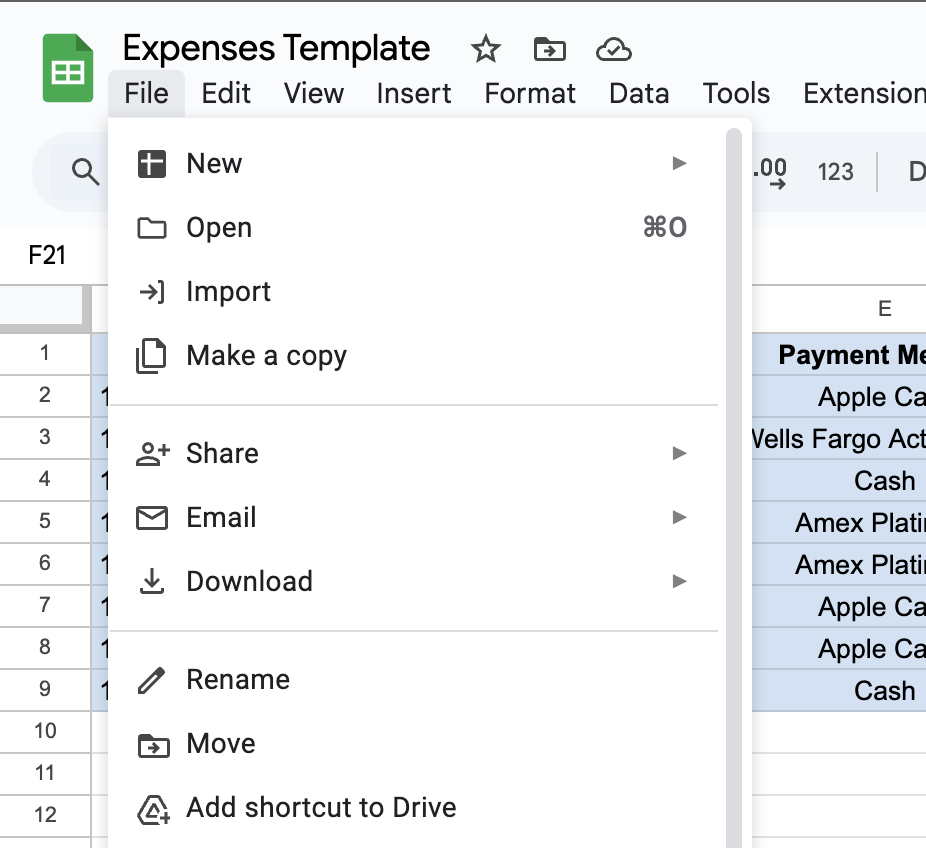Select the row 12 header
926x848 pixels.
pyautogui.click(x=45, y=815)
